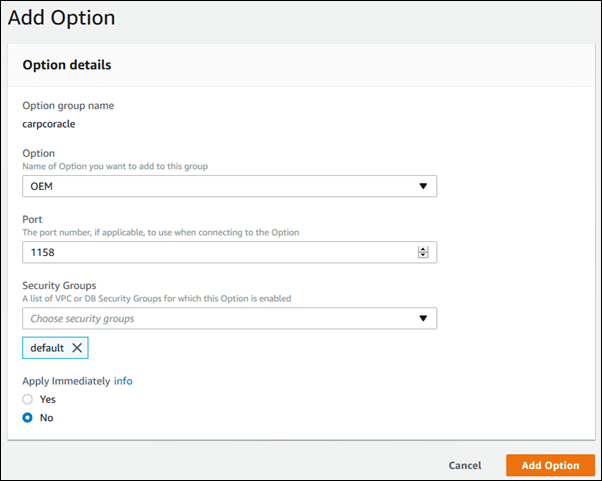Click the Security Groups dropdown arrow icon

[423, 318]
